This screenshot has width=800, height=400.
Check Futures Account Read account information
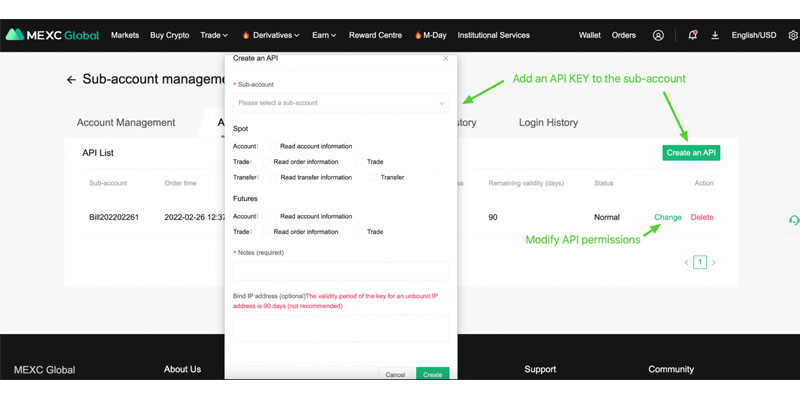(x=273, y=216)
